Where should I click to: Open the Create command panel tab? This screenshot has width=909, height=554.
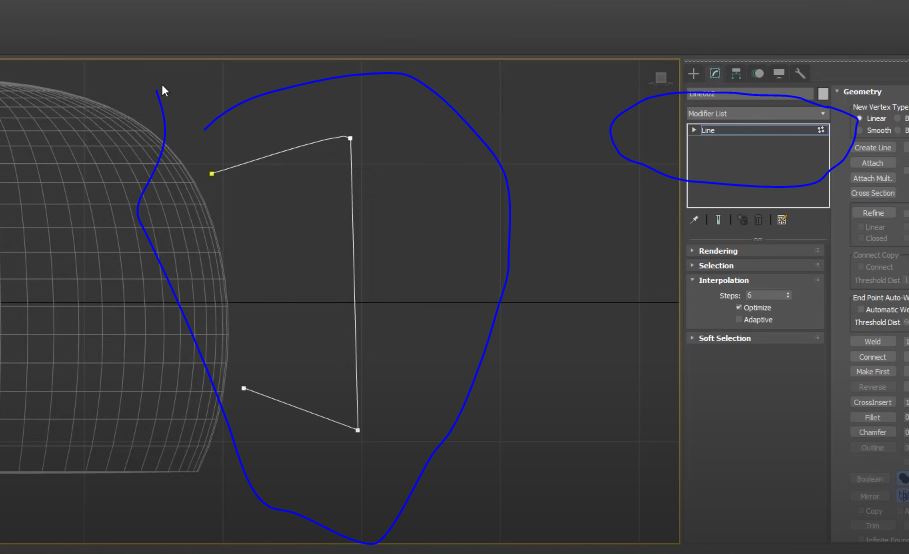[x=693, y=74]
